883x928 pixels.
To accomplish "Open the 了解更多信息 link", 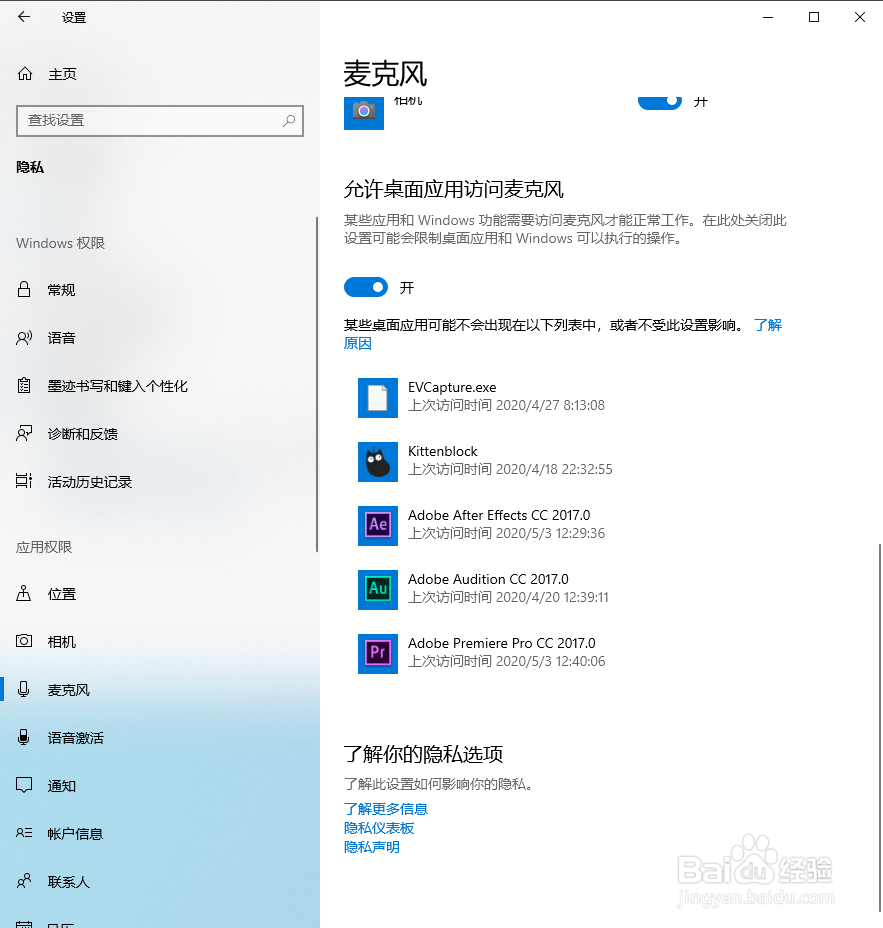I will click(x=385, y=808).
